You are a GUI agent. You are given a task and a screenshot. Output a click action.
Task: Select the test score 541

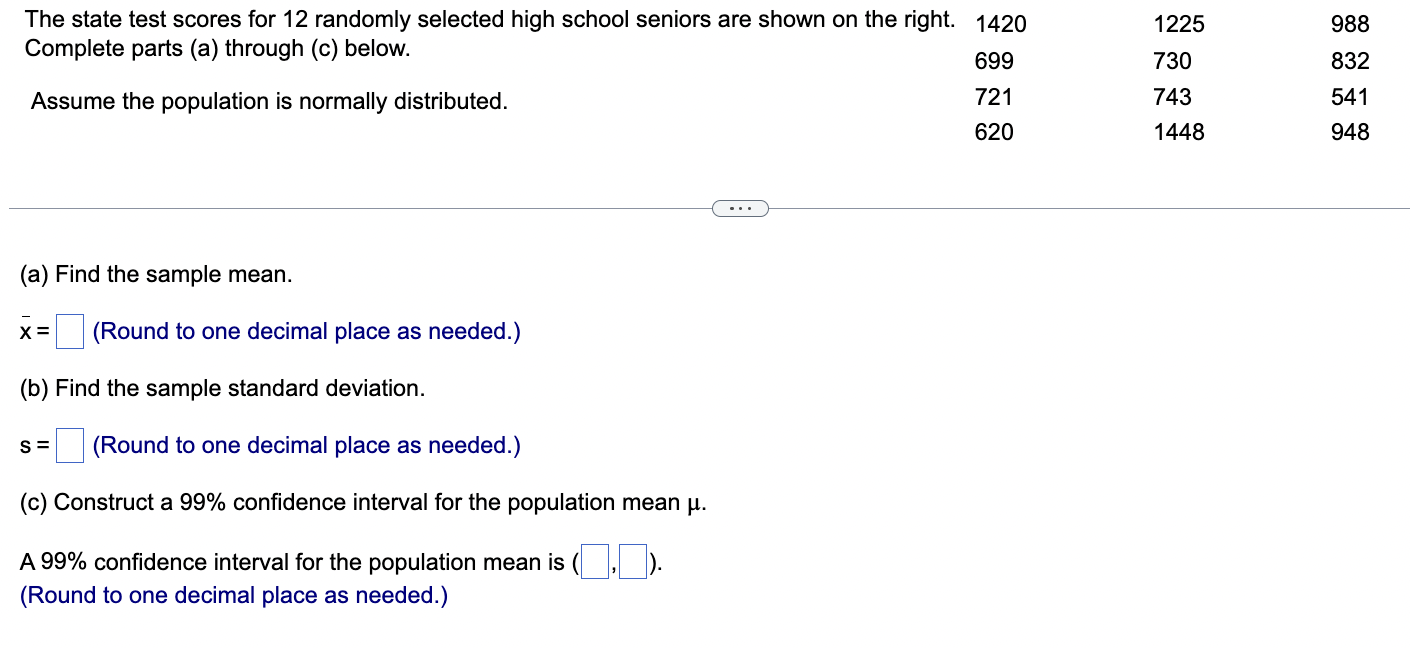pos(1350,96)
